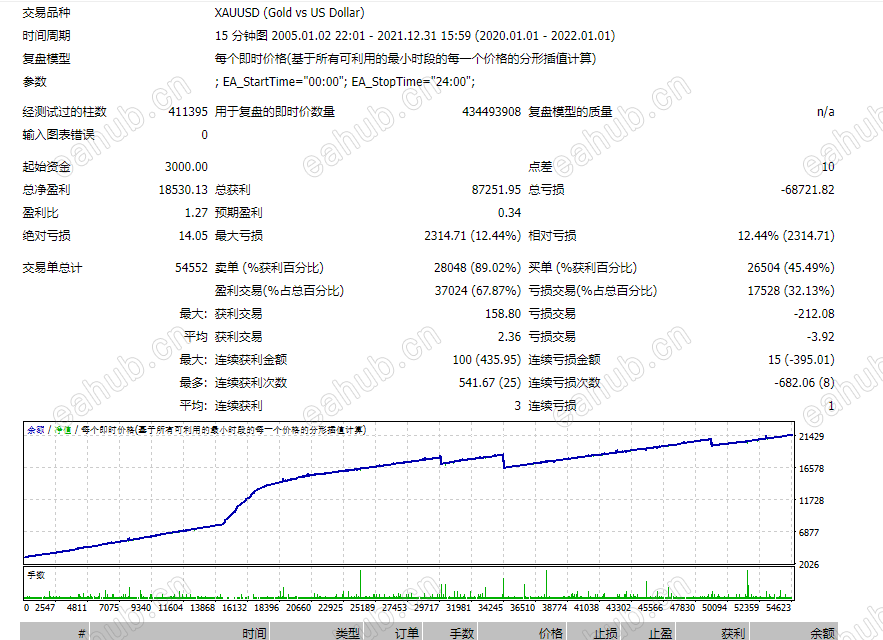Select consecutive wins 100 (435.95)
The width and height of the screenshot is (883, 640).
pyautogui.click(x=487, y=360)
